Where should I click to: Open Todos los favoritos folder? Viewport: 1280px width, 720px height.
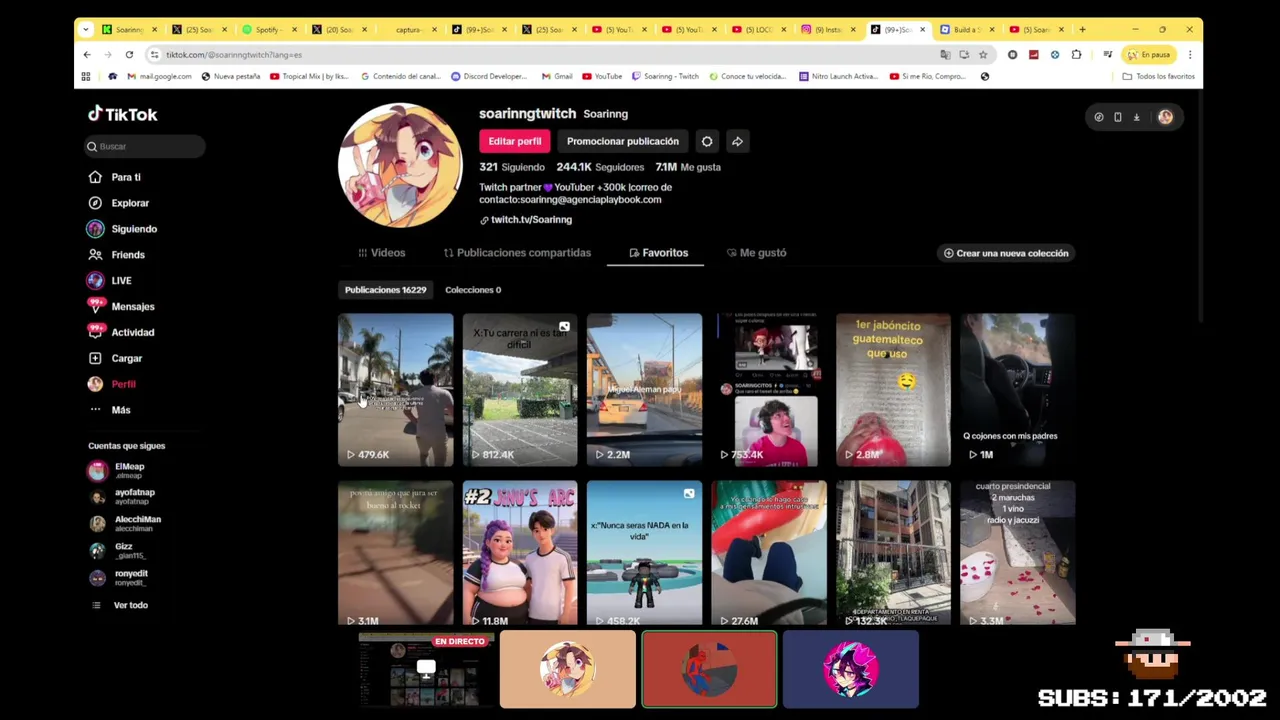1158,76
